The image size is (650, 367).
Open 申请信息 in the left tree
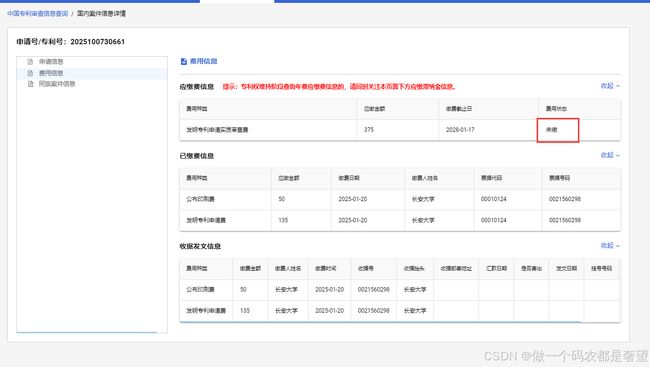coord(51,62)
